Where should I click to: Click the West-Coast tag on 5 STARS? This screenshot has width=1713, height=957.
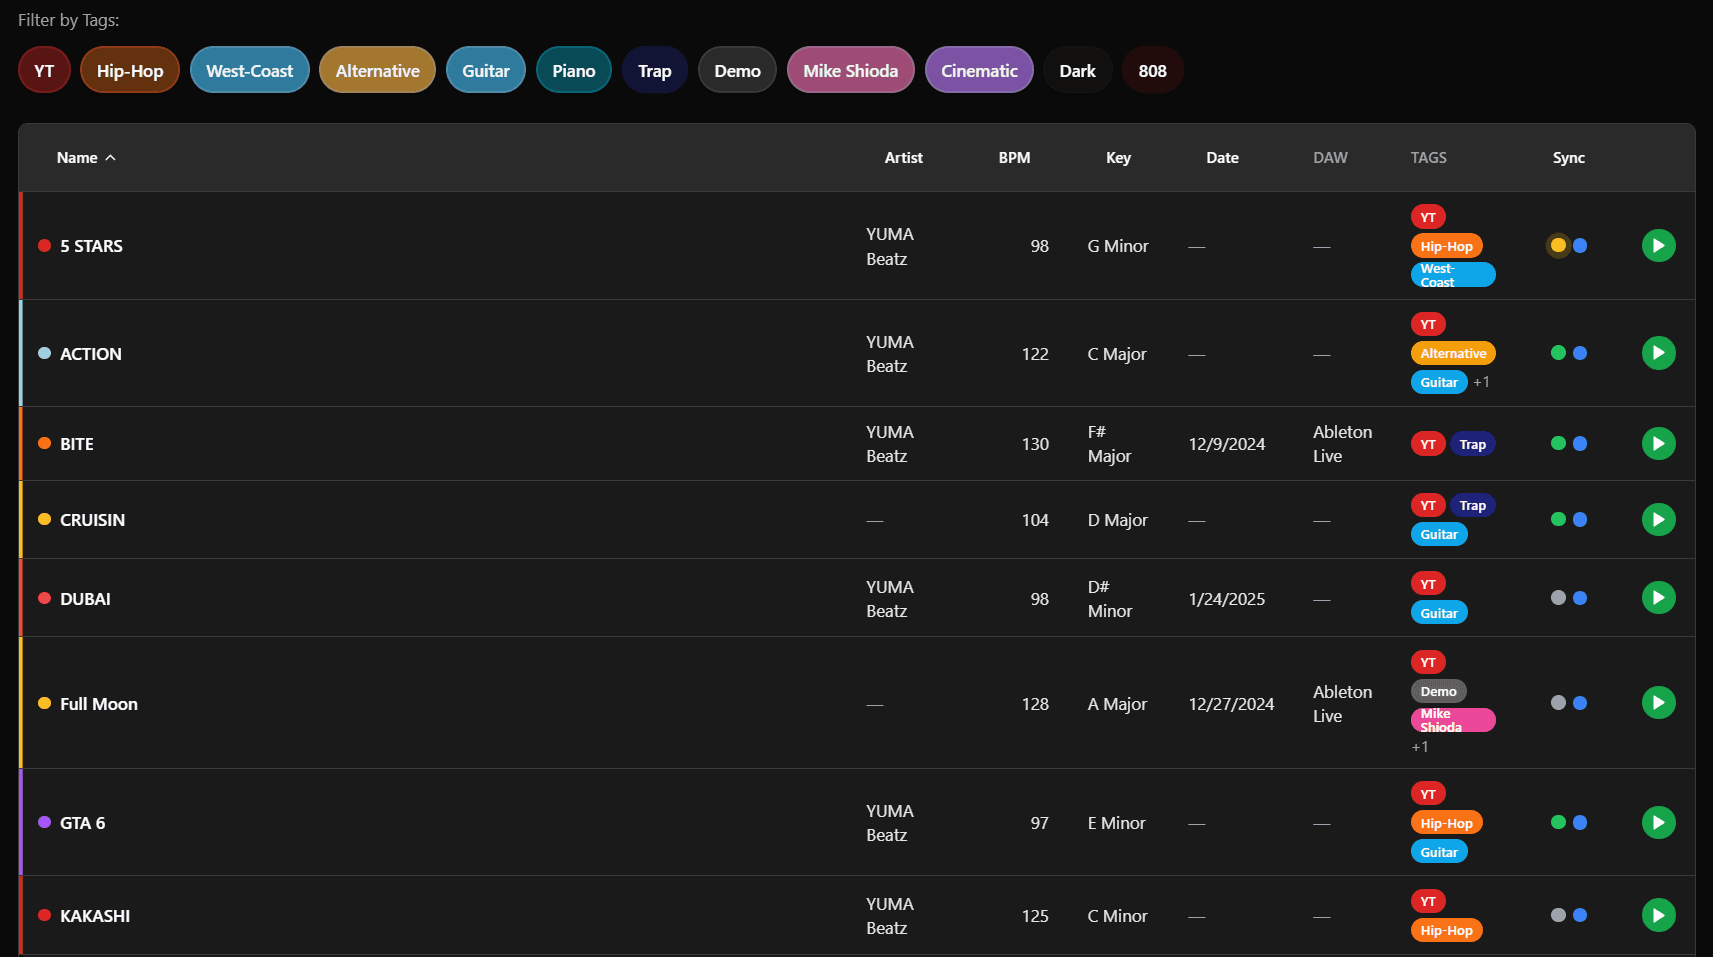tap(1453, 275)
